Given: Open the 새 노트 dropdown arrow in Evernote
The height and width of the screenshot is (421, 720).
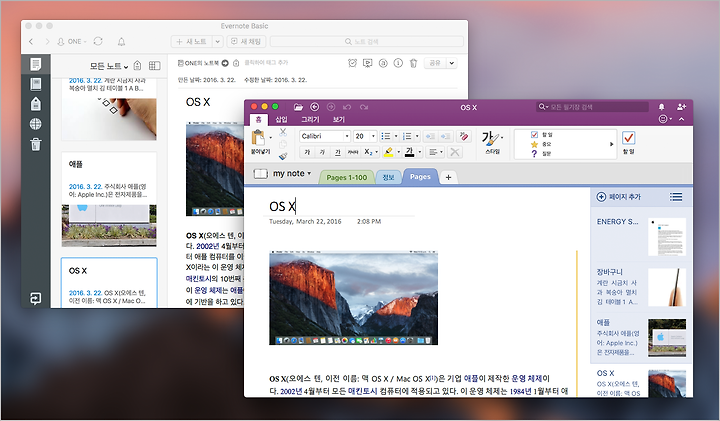Looking at the screenshot, I should (218, 41).
